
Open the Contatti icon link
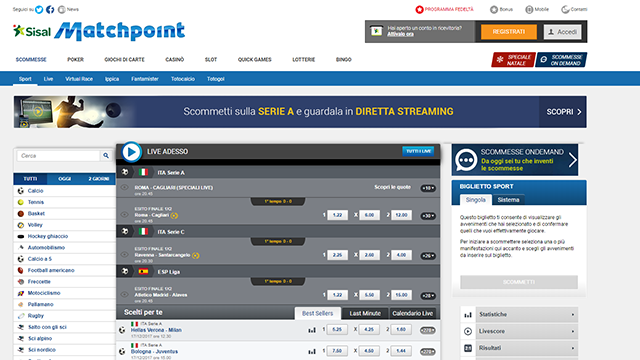[x=565, y=9]
